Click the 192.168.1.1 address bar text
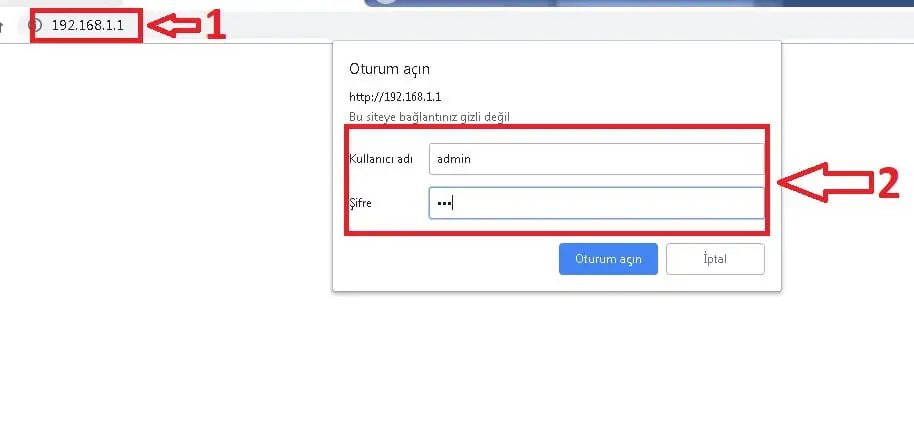Viewport: 914px width, 431px height. 87,25
